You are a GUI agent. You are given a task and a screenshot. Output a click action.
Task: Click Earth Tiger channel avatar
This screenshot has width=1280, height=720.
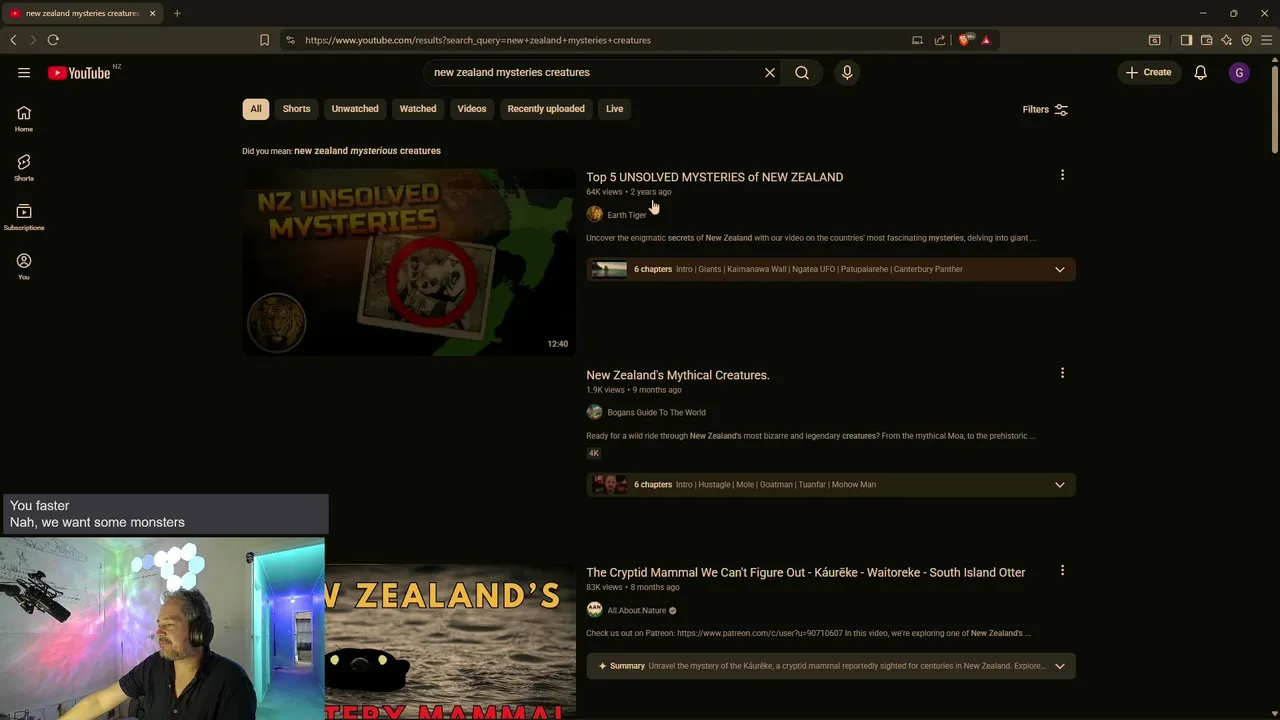coord(595,214)
